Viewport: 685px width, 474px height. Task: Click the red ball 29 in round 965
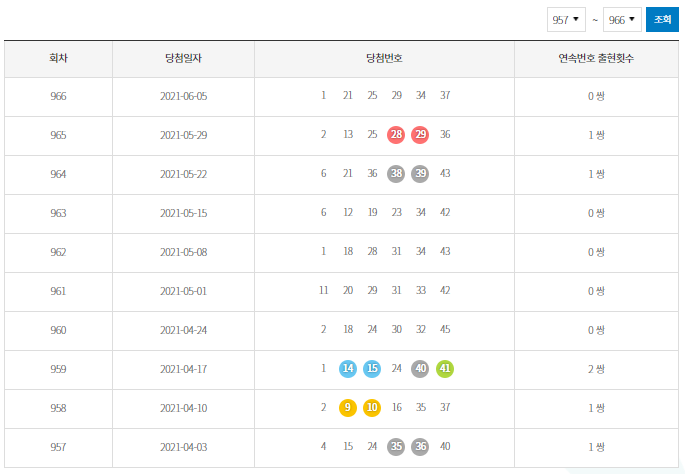pos(420,135)
